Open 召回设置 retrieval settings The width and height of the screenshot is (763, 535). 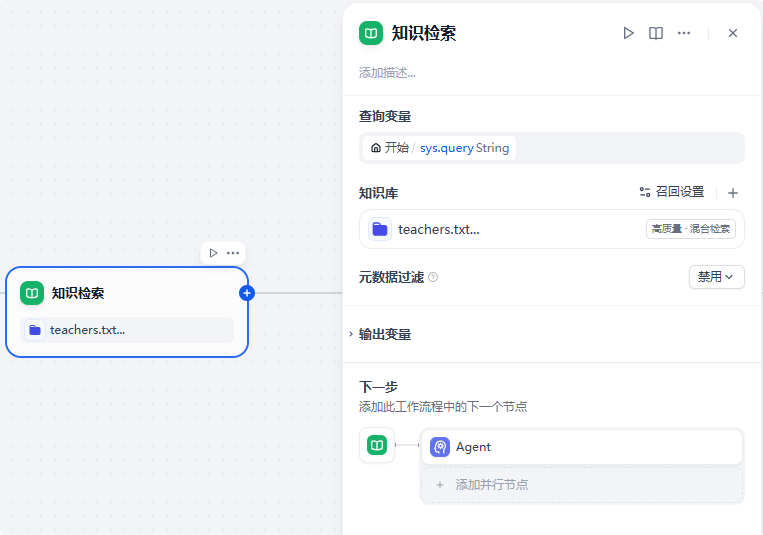click(671, 192)
